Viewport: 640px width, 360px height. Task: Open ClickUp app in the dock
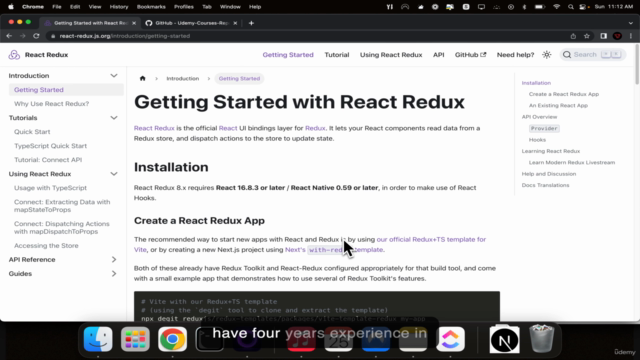[x=450, y=339]
